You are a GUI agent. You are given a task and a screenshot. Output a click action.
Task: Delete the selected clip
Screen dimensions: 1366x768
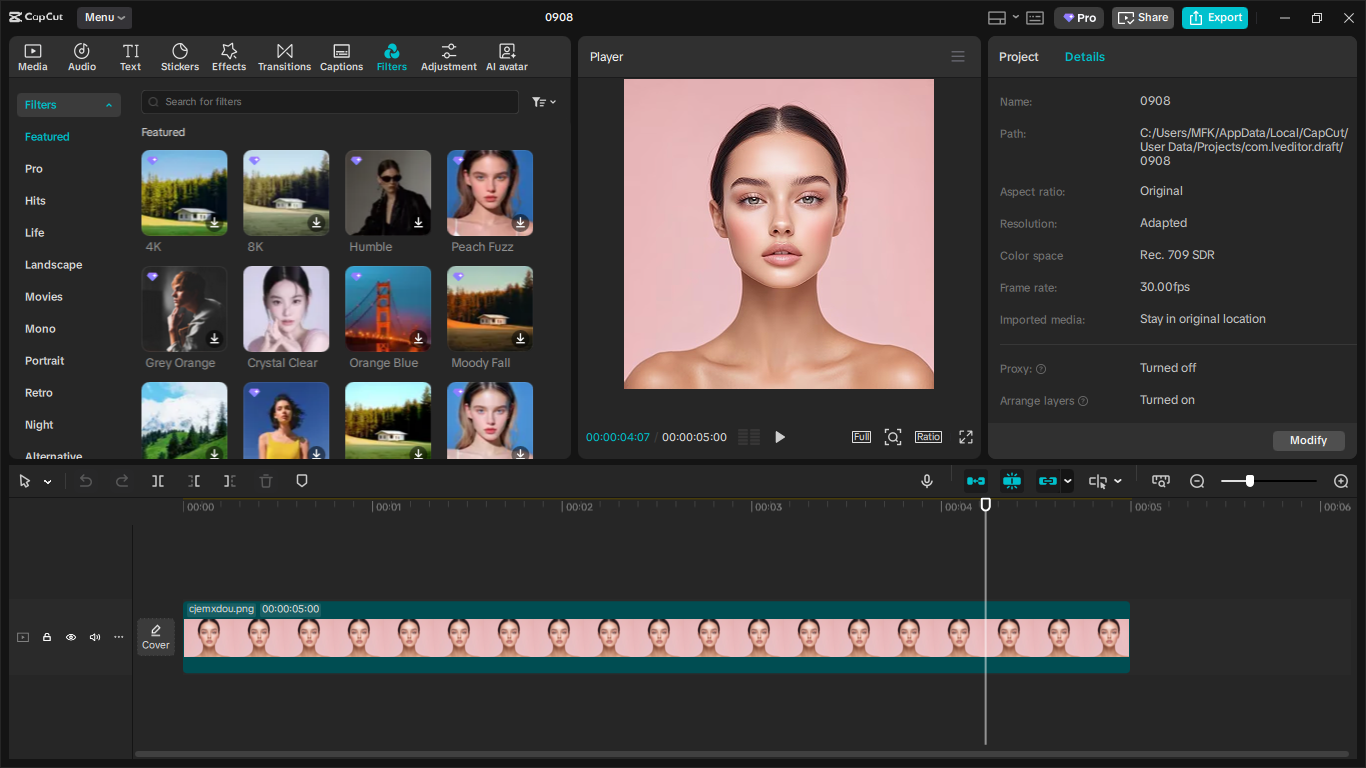click(x=266, y=481)
